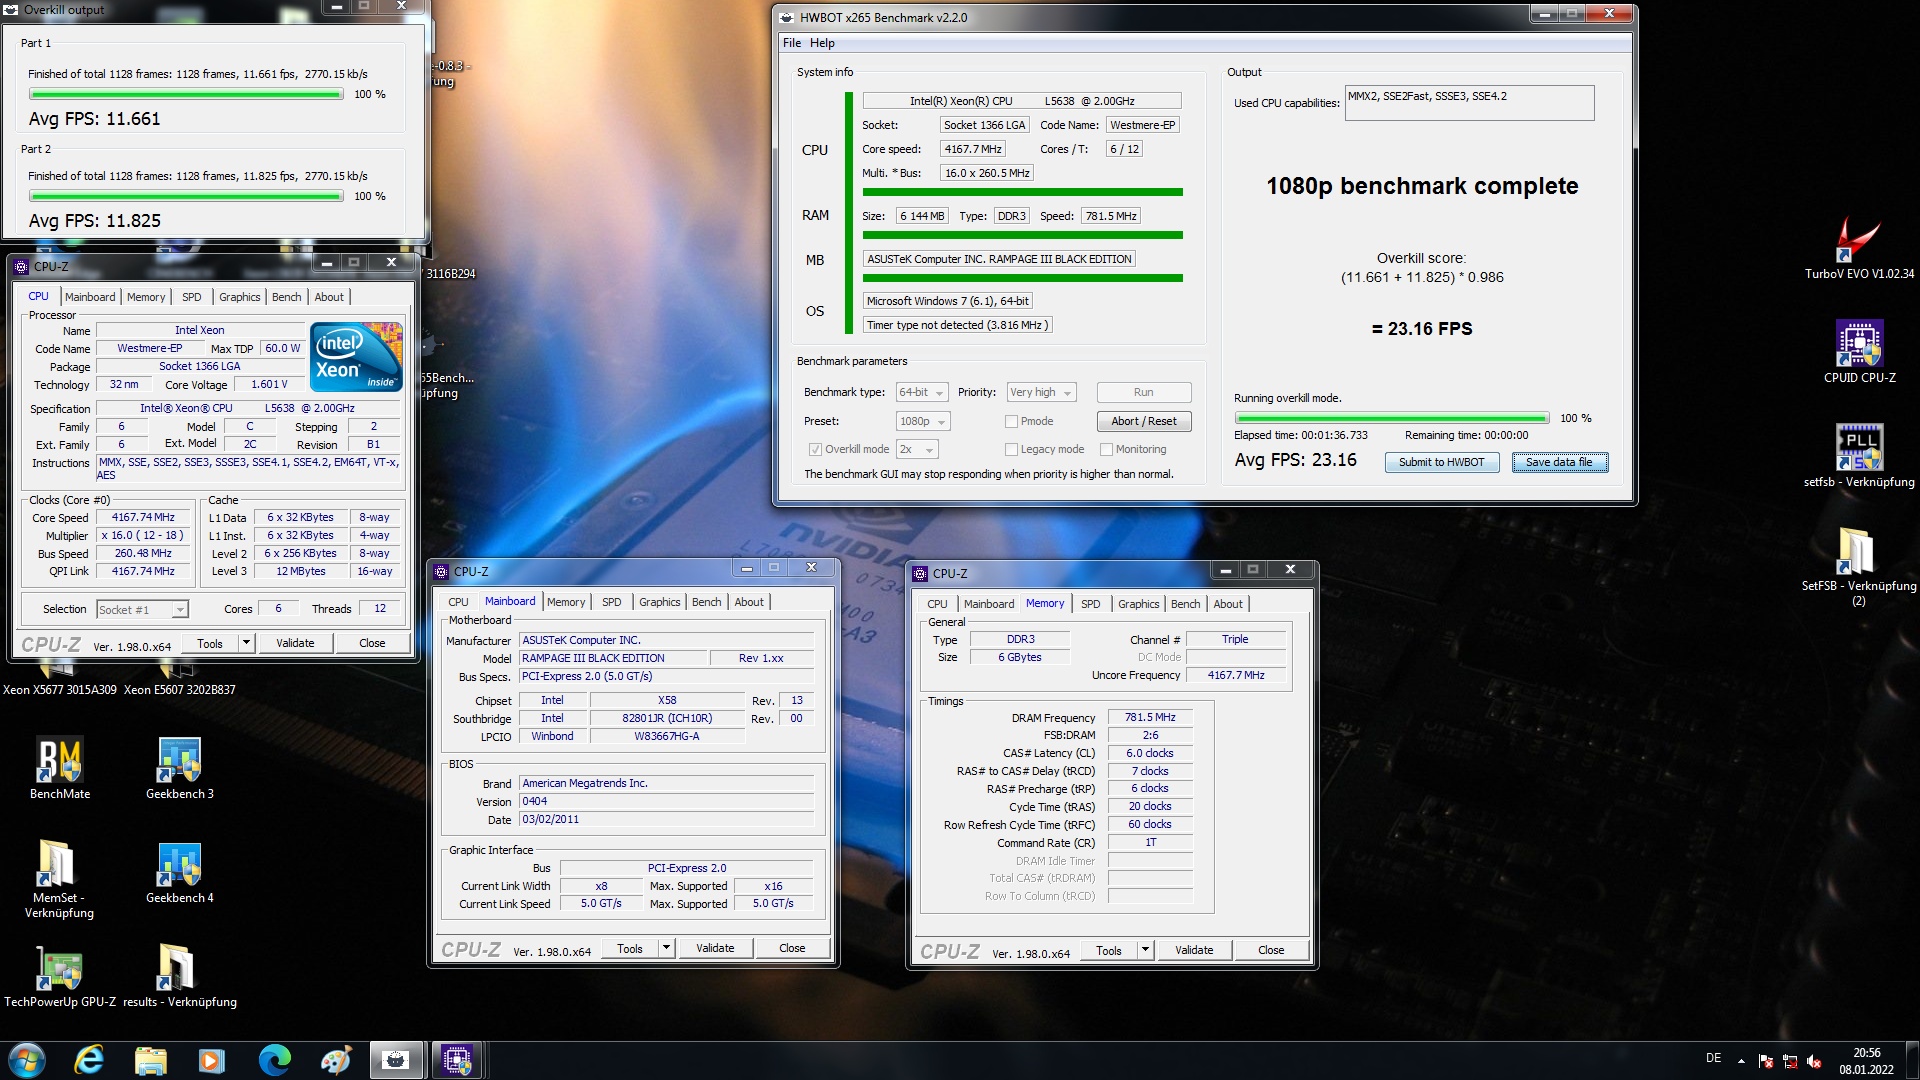Open About tab in CPU window
The image size is (1920, 1080).
pos(329,297)
